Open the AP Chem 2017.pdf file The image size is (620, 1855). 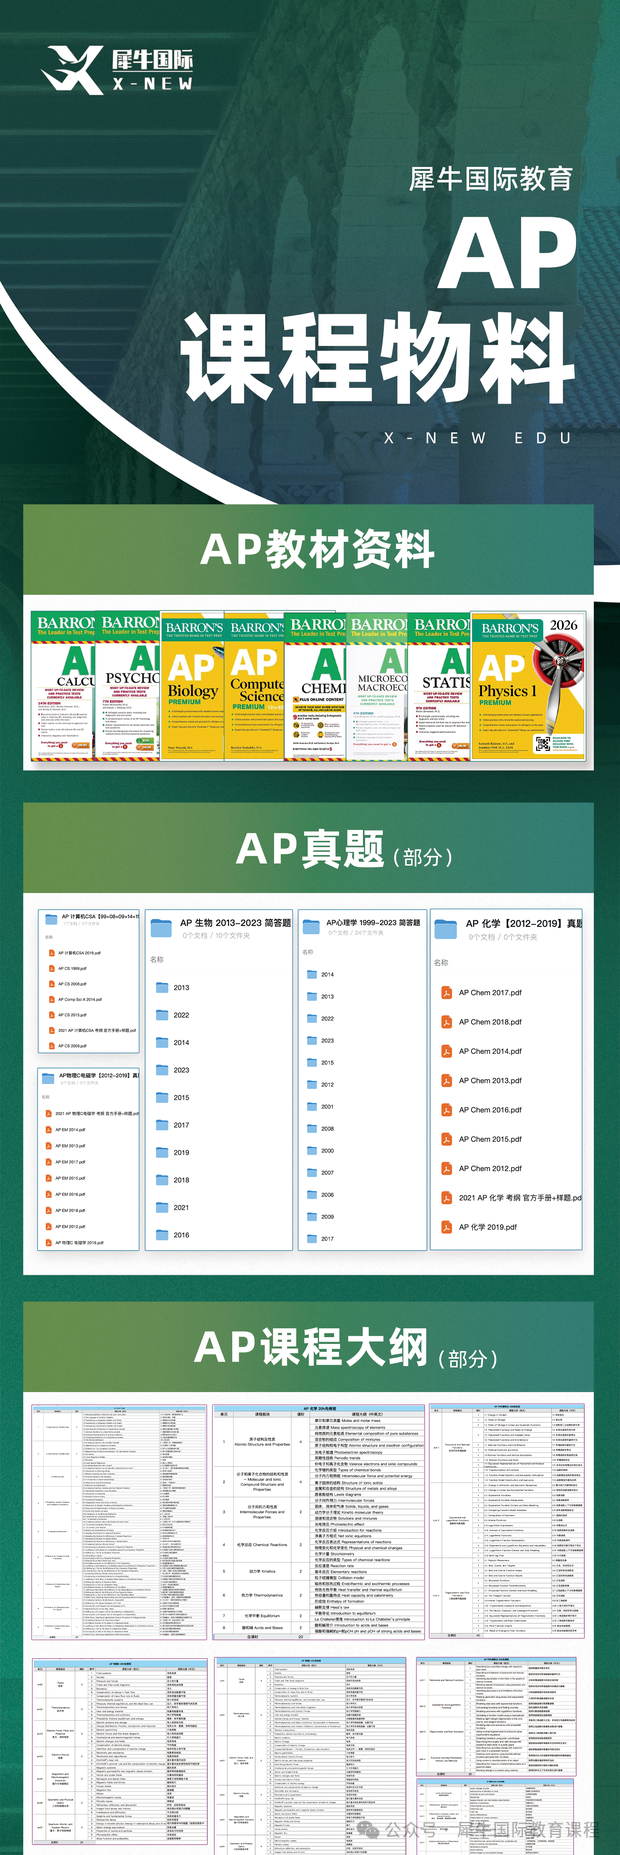point(482,993)
